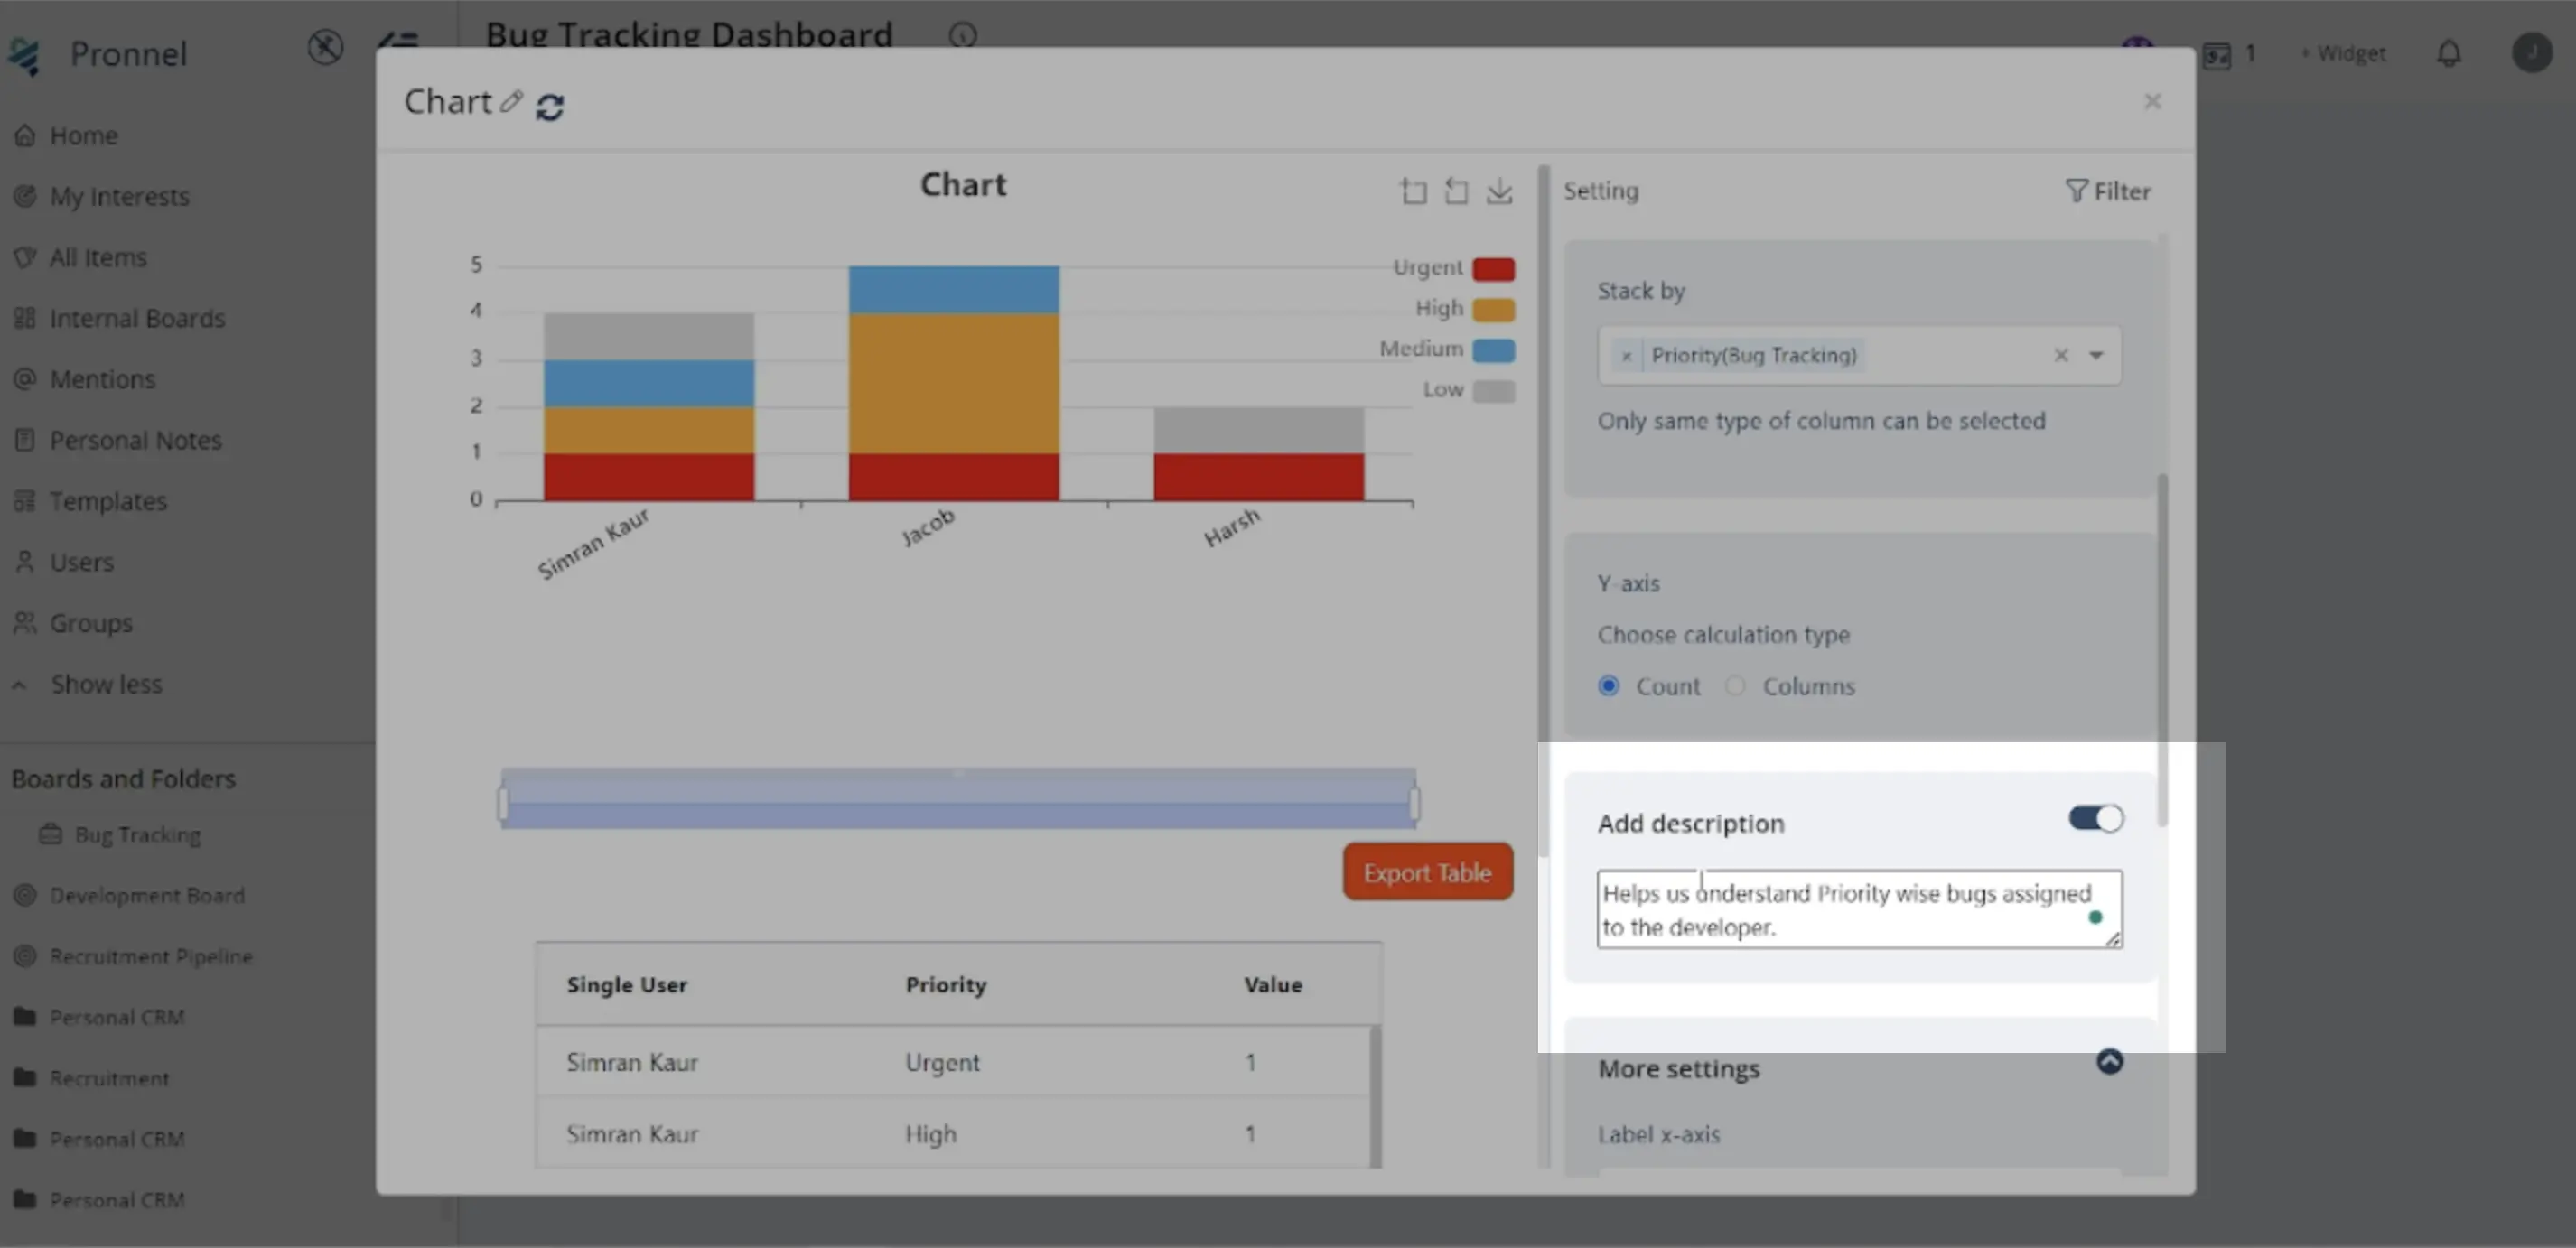Toggle the Medium legend swatch
The height and width of the screenshot is (1248, 2576).
(x=1493, y=350)
